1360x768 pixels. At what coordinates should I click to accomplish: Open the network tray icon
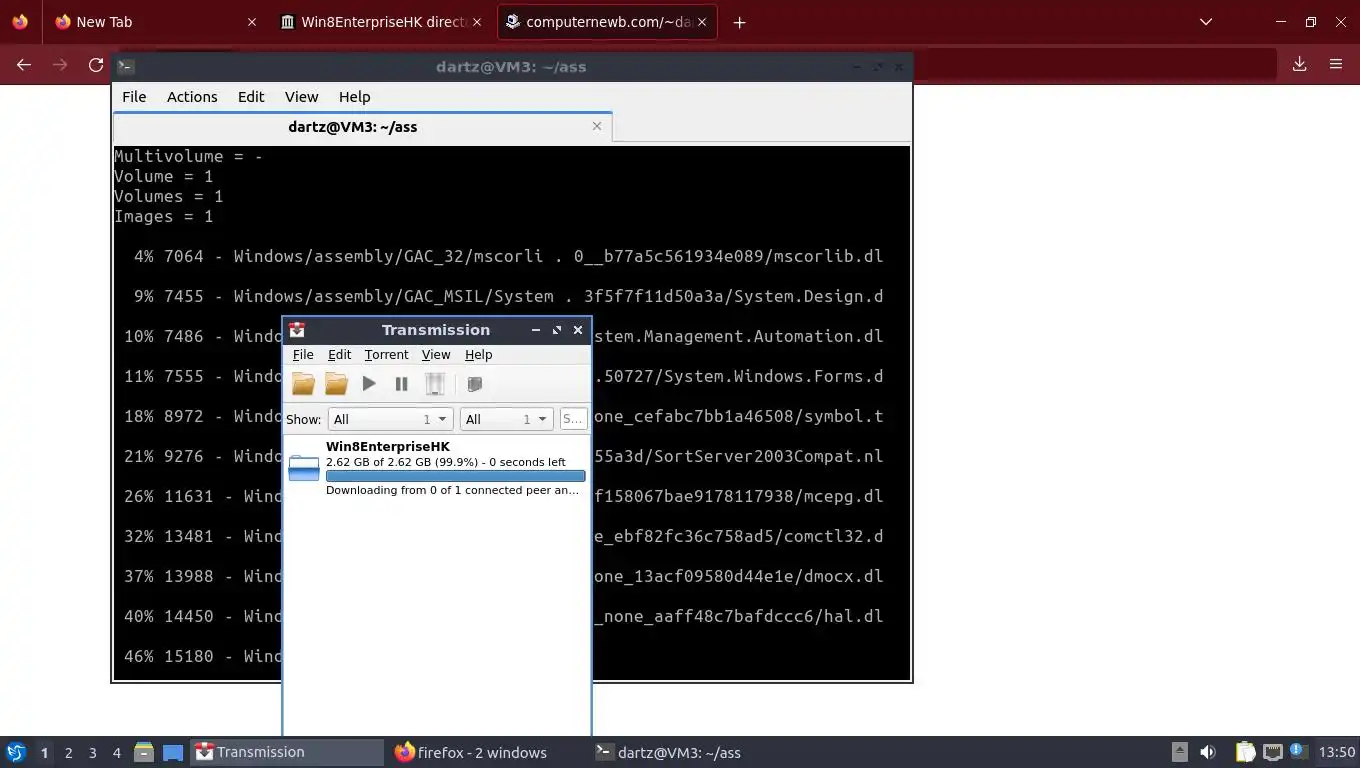(x=1272, y=752)
